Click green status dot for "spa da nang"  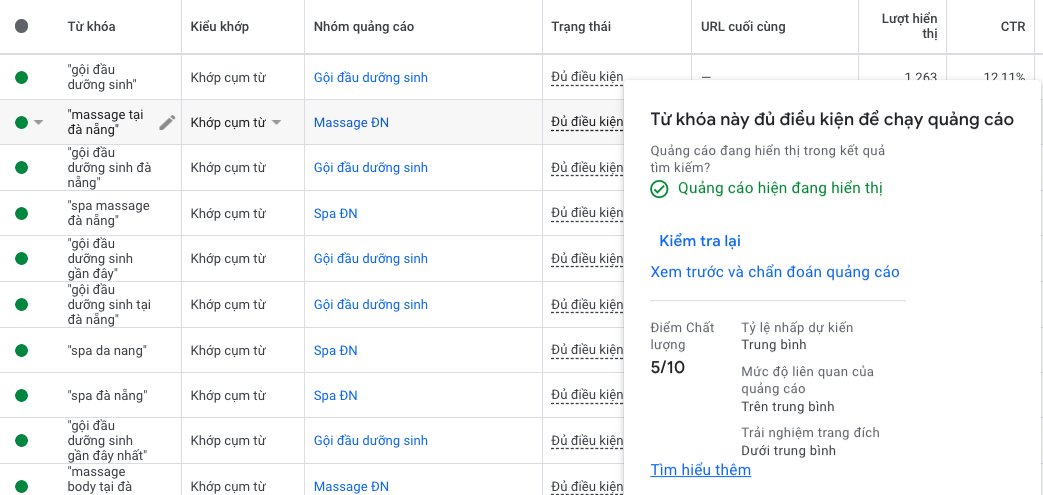coord(22,351)
